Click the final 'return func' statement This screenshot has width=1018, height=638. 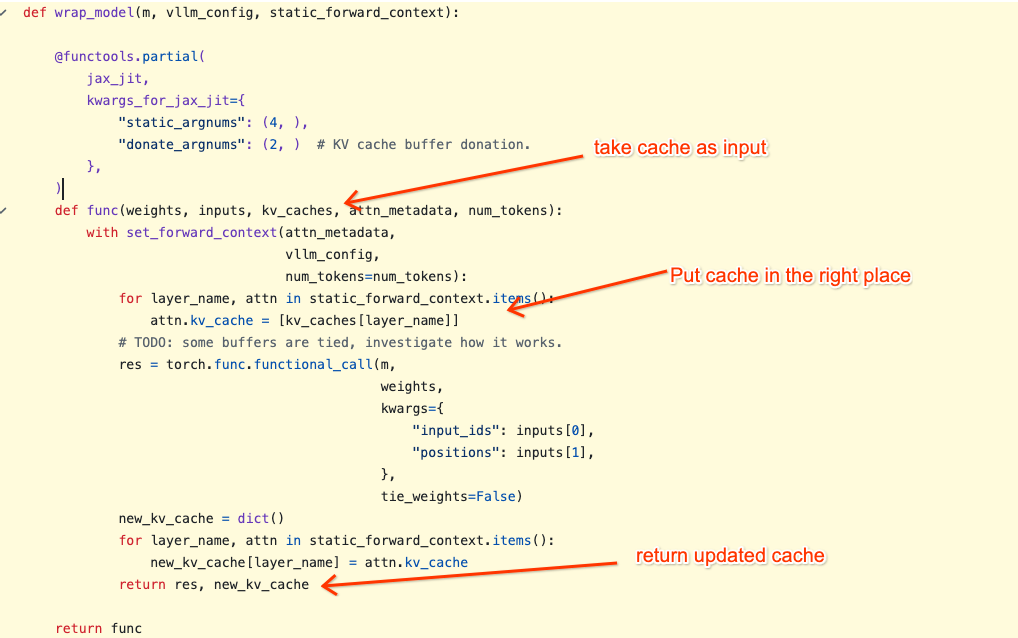(x=98, y=628)
